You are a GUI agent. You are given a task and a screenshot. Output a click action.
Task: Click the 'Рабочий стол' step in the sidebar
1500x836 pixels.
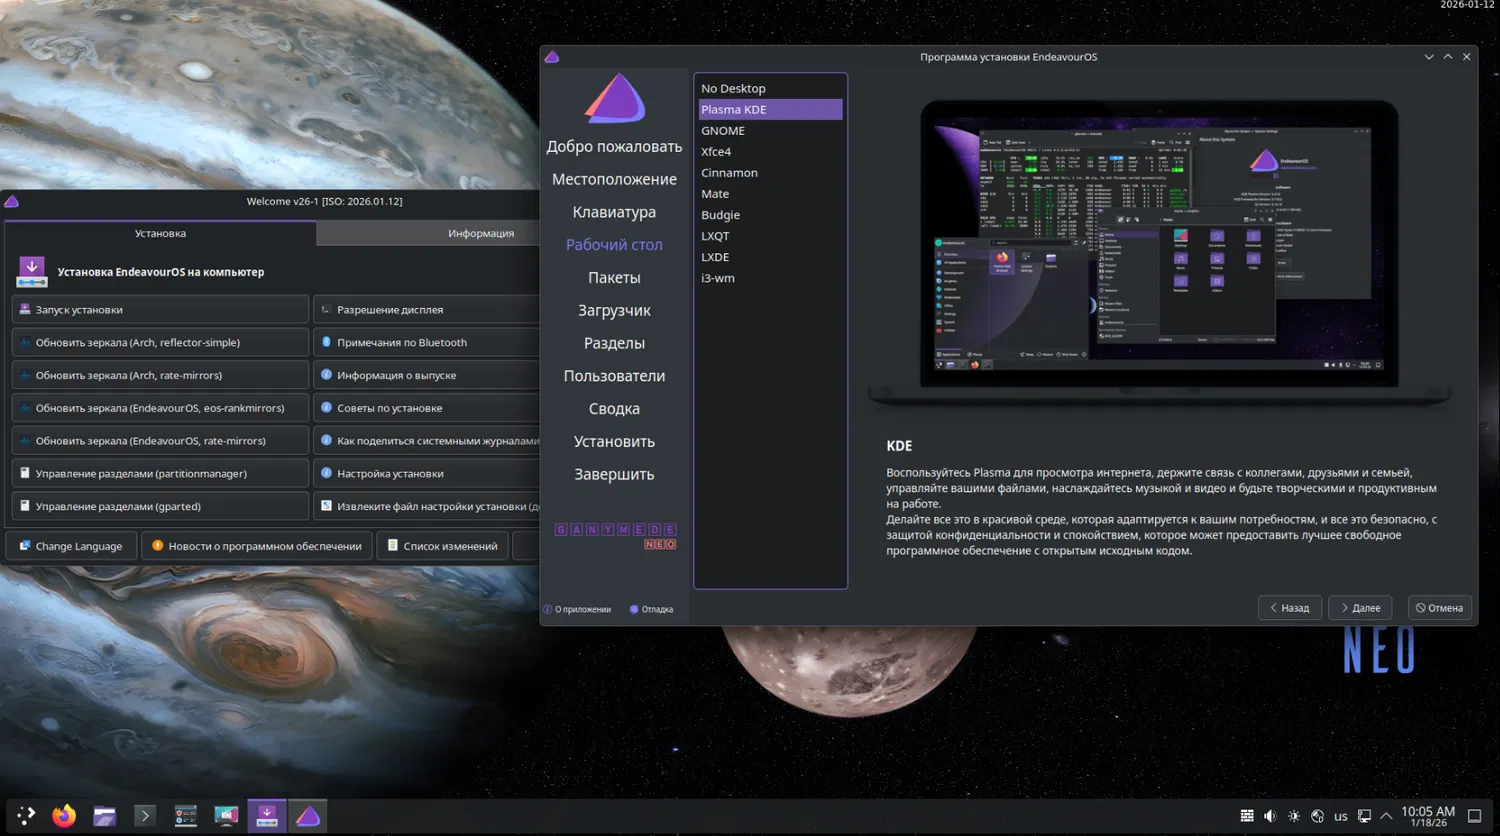614,245
